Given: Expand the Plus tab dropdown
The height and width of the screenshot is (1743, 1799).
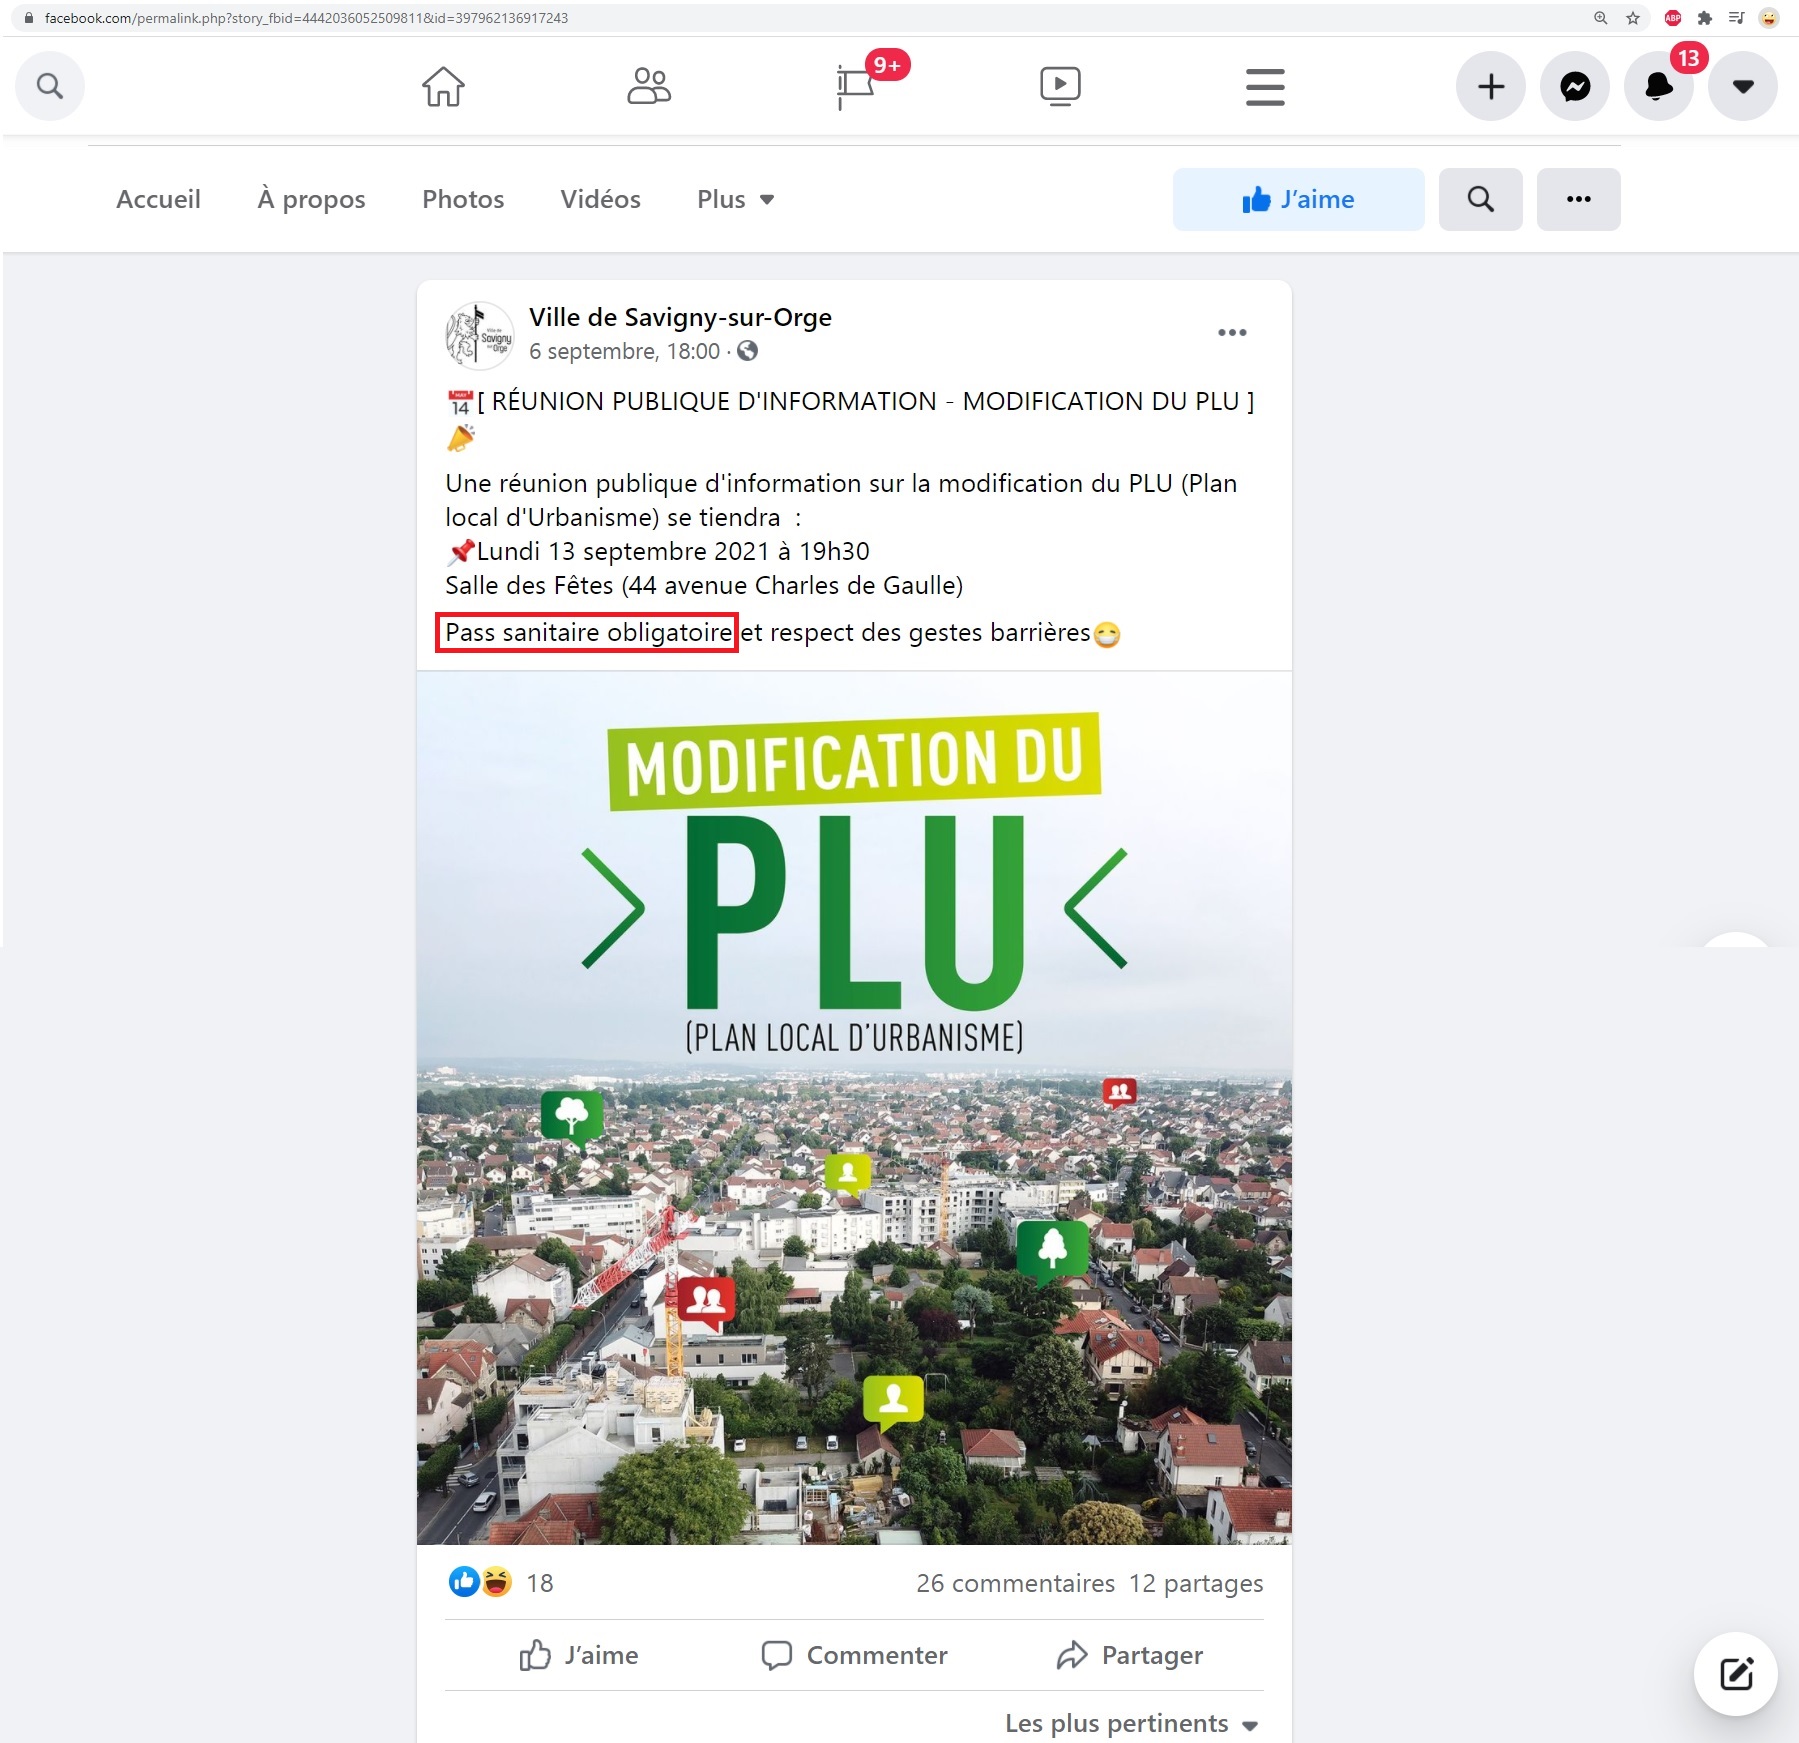Looking at the screenshot, I should [x=735, y=200].
